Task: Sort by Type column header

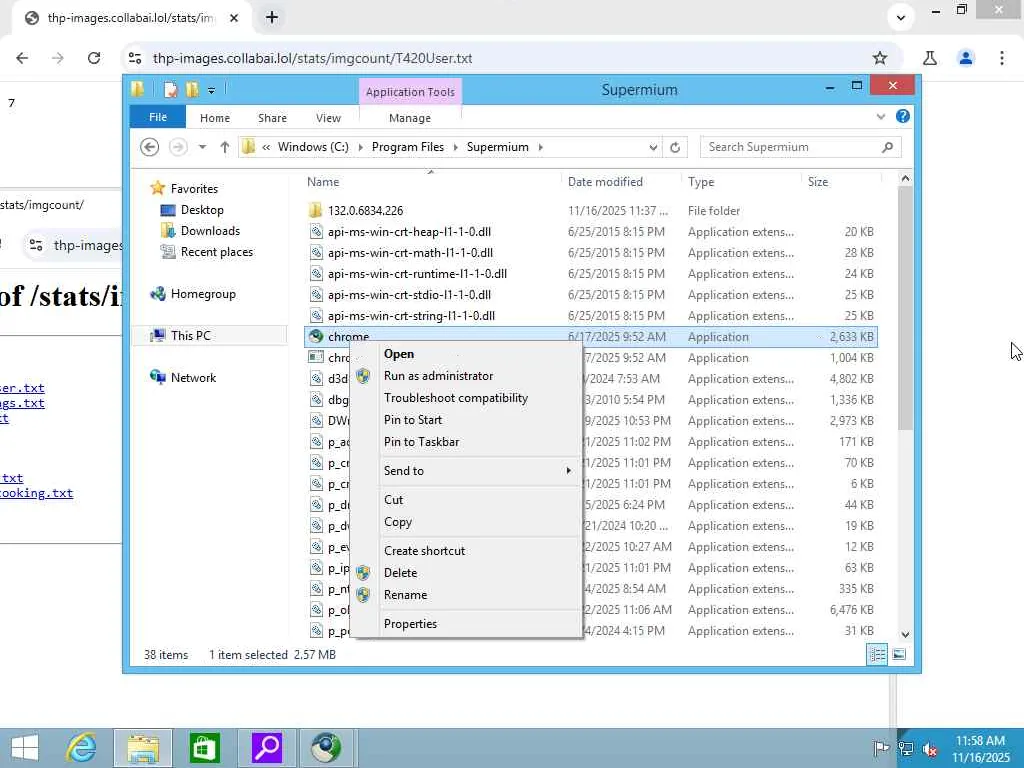Action: (x=701, y=182)
